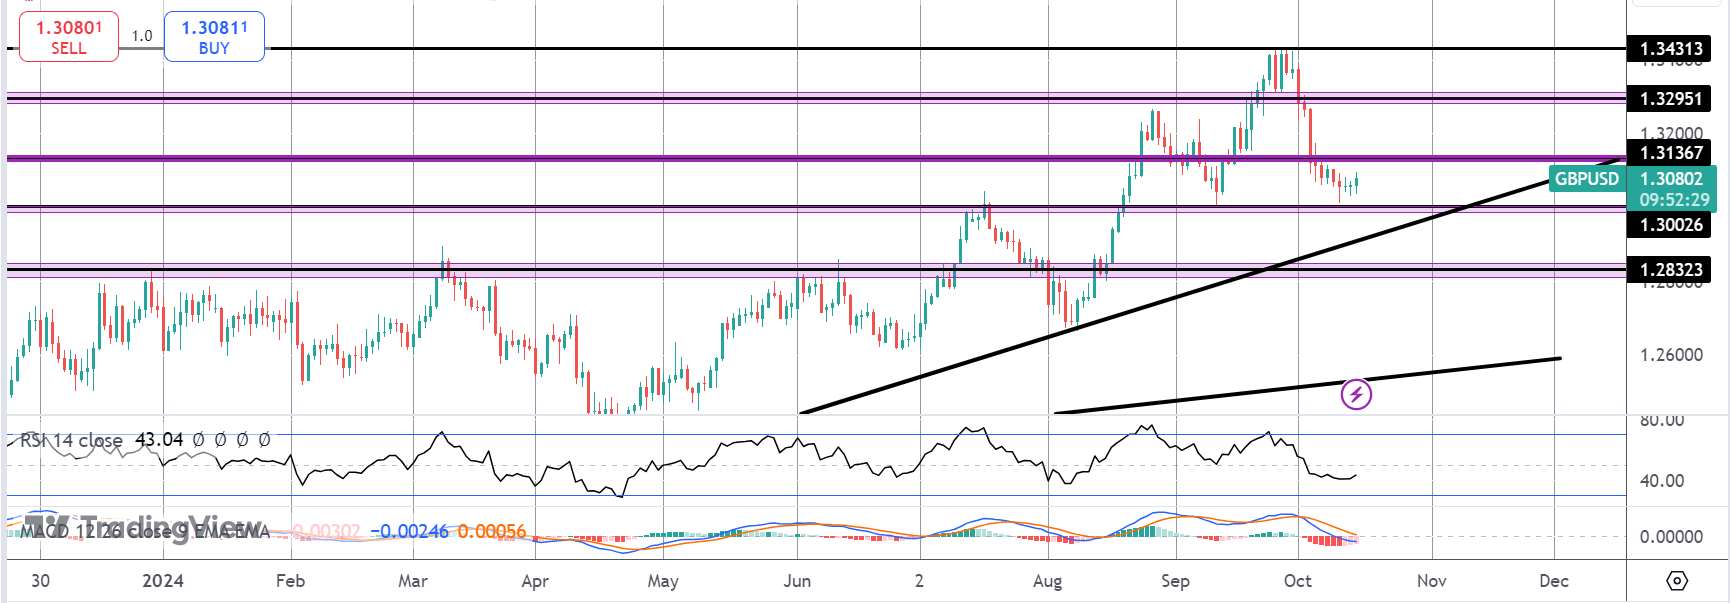1730x603 pixels.
Task: Click the RSI value 43.04
Action: click(x=159, y=440)
